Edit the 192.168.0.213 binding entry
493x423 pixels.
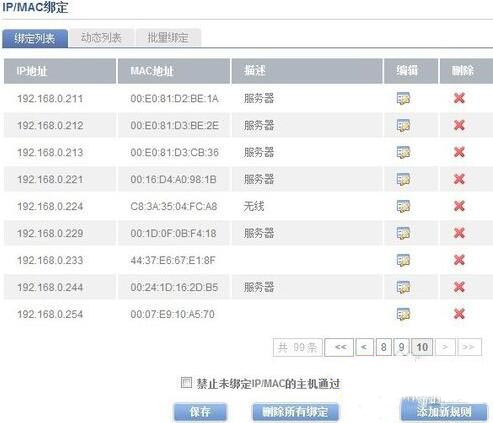click(403, 152)
